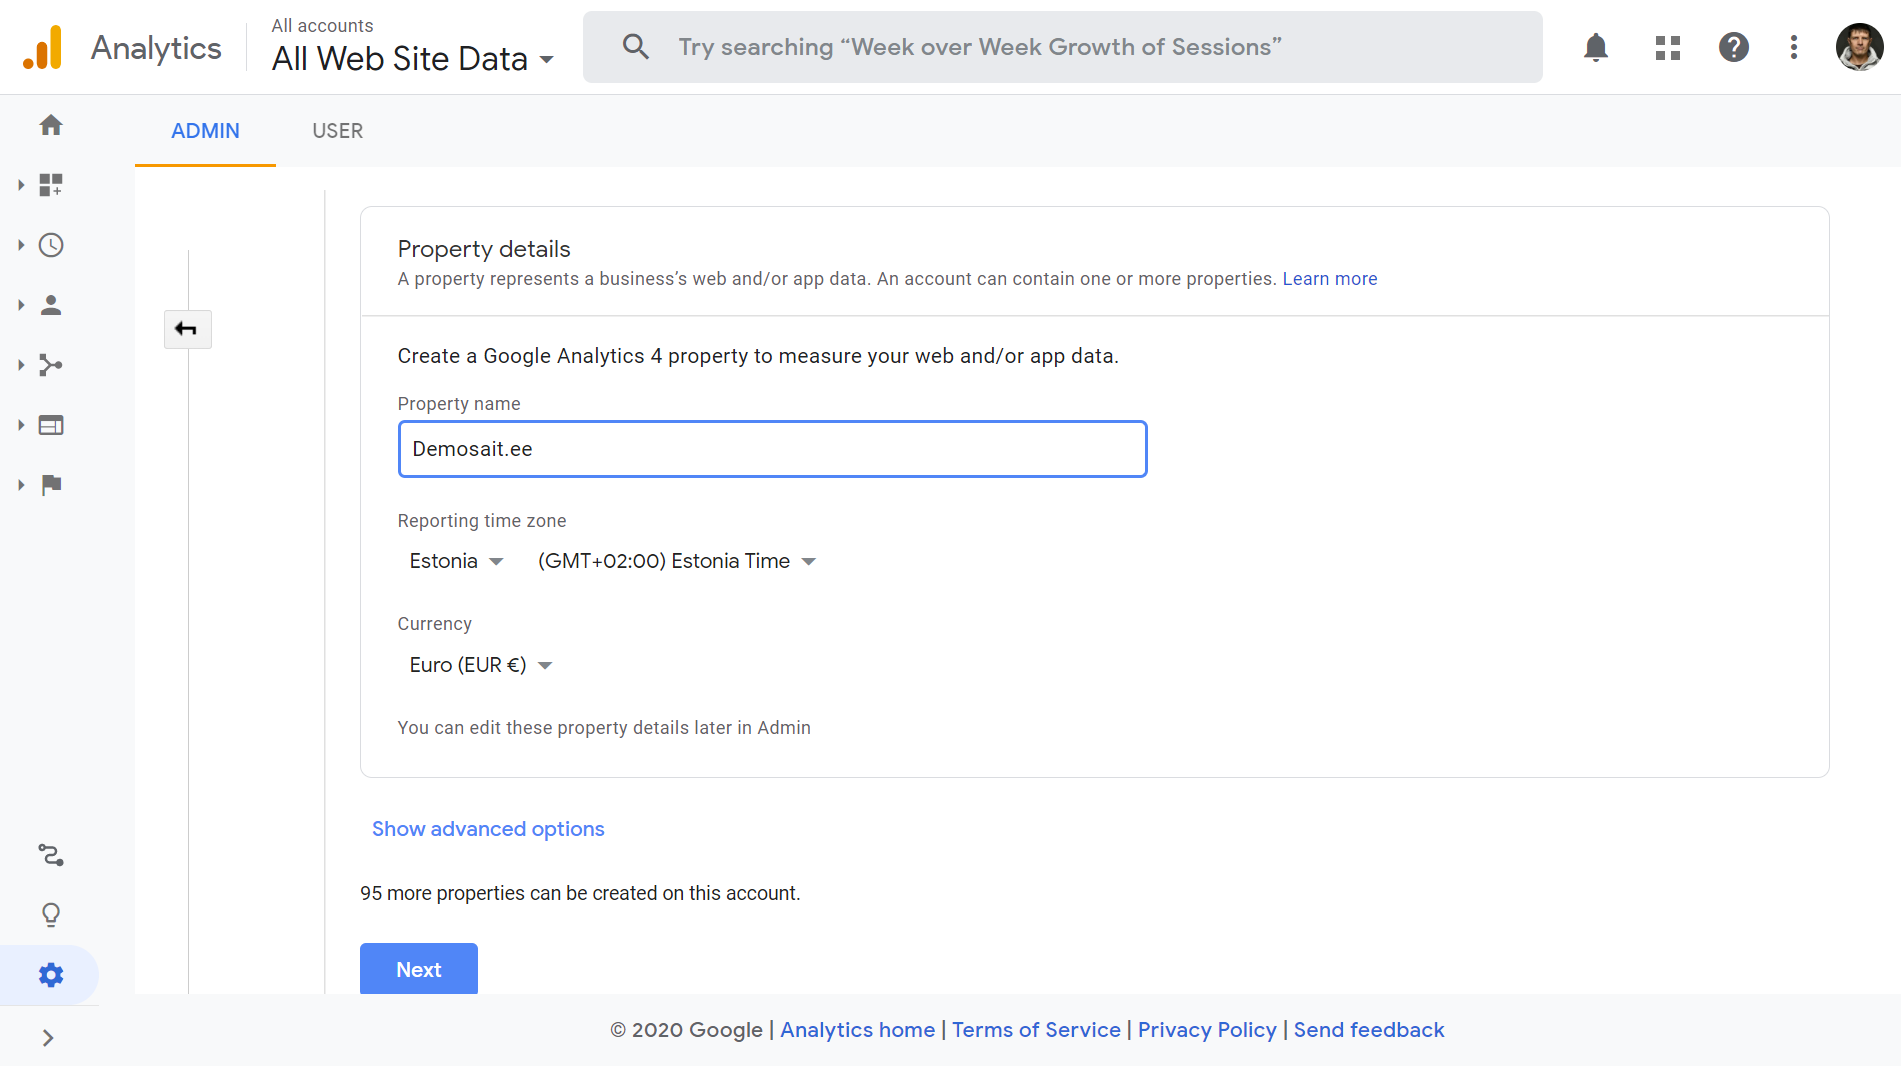Open the Attribution icon in sidebar
Viewport: 1901px width, 1066px height.
tap(51, 855)
